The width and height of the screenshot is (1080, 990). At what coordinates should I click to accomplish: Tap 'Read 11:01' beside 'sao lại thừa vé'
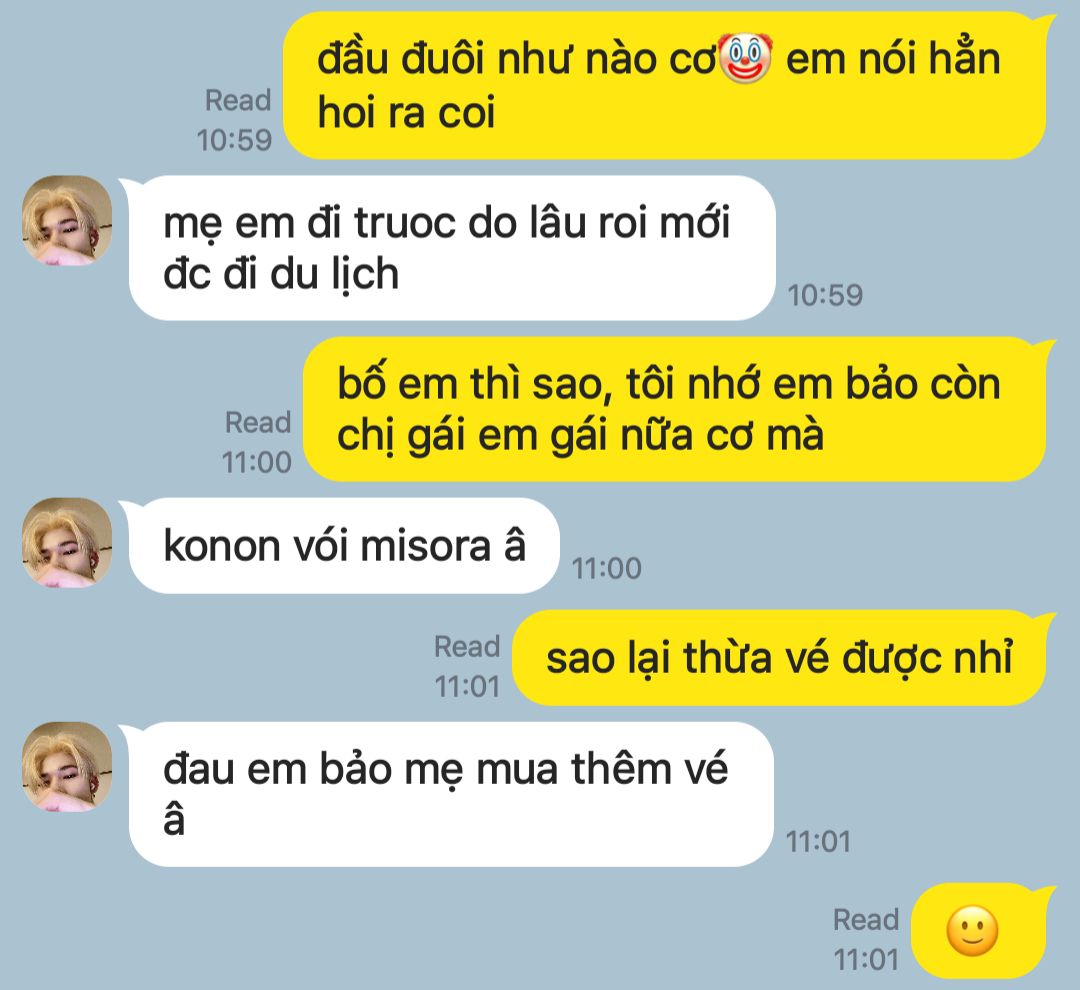(x=467, y=666)
